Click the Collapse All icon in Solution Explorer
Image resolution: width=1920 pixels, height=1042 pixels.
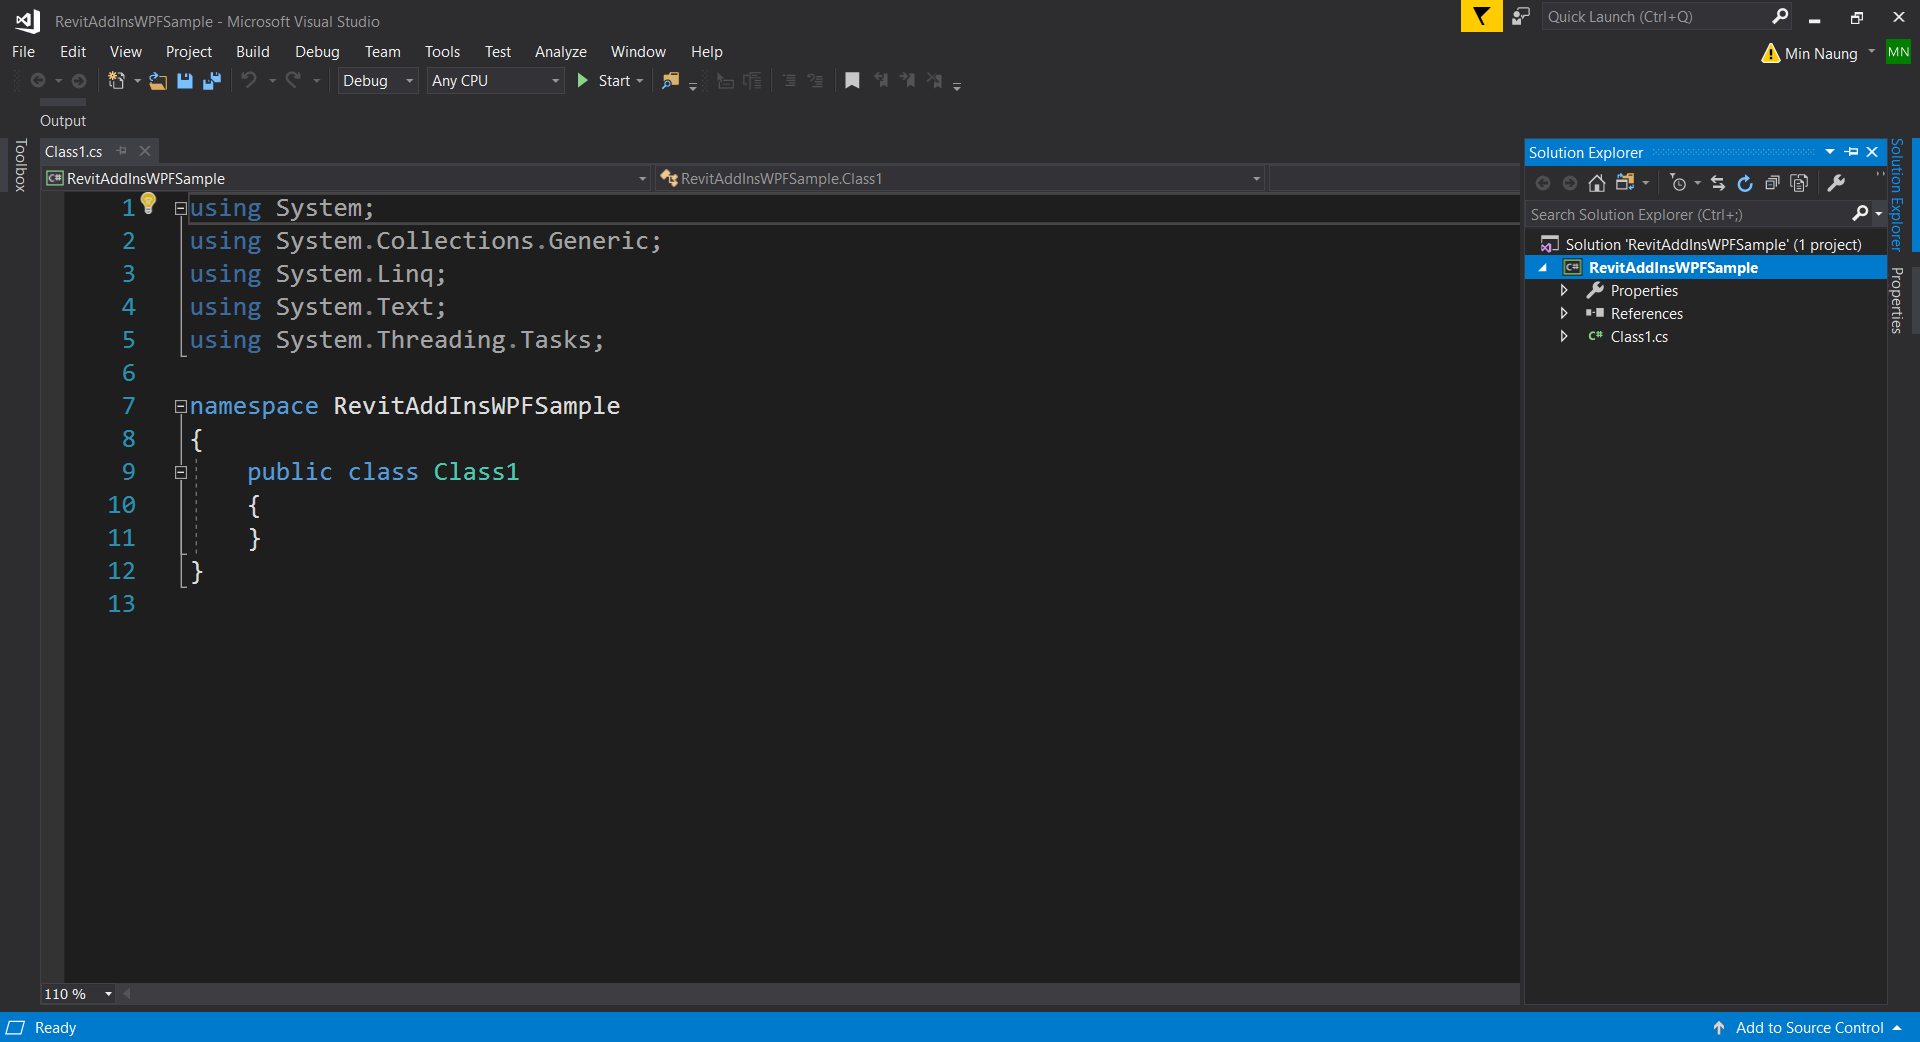[1772, 183]
